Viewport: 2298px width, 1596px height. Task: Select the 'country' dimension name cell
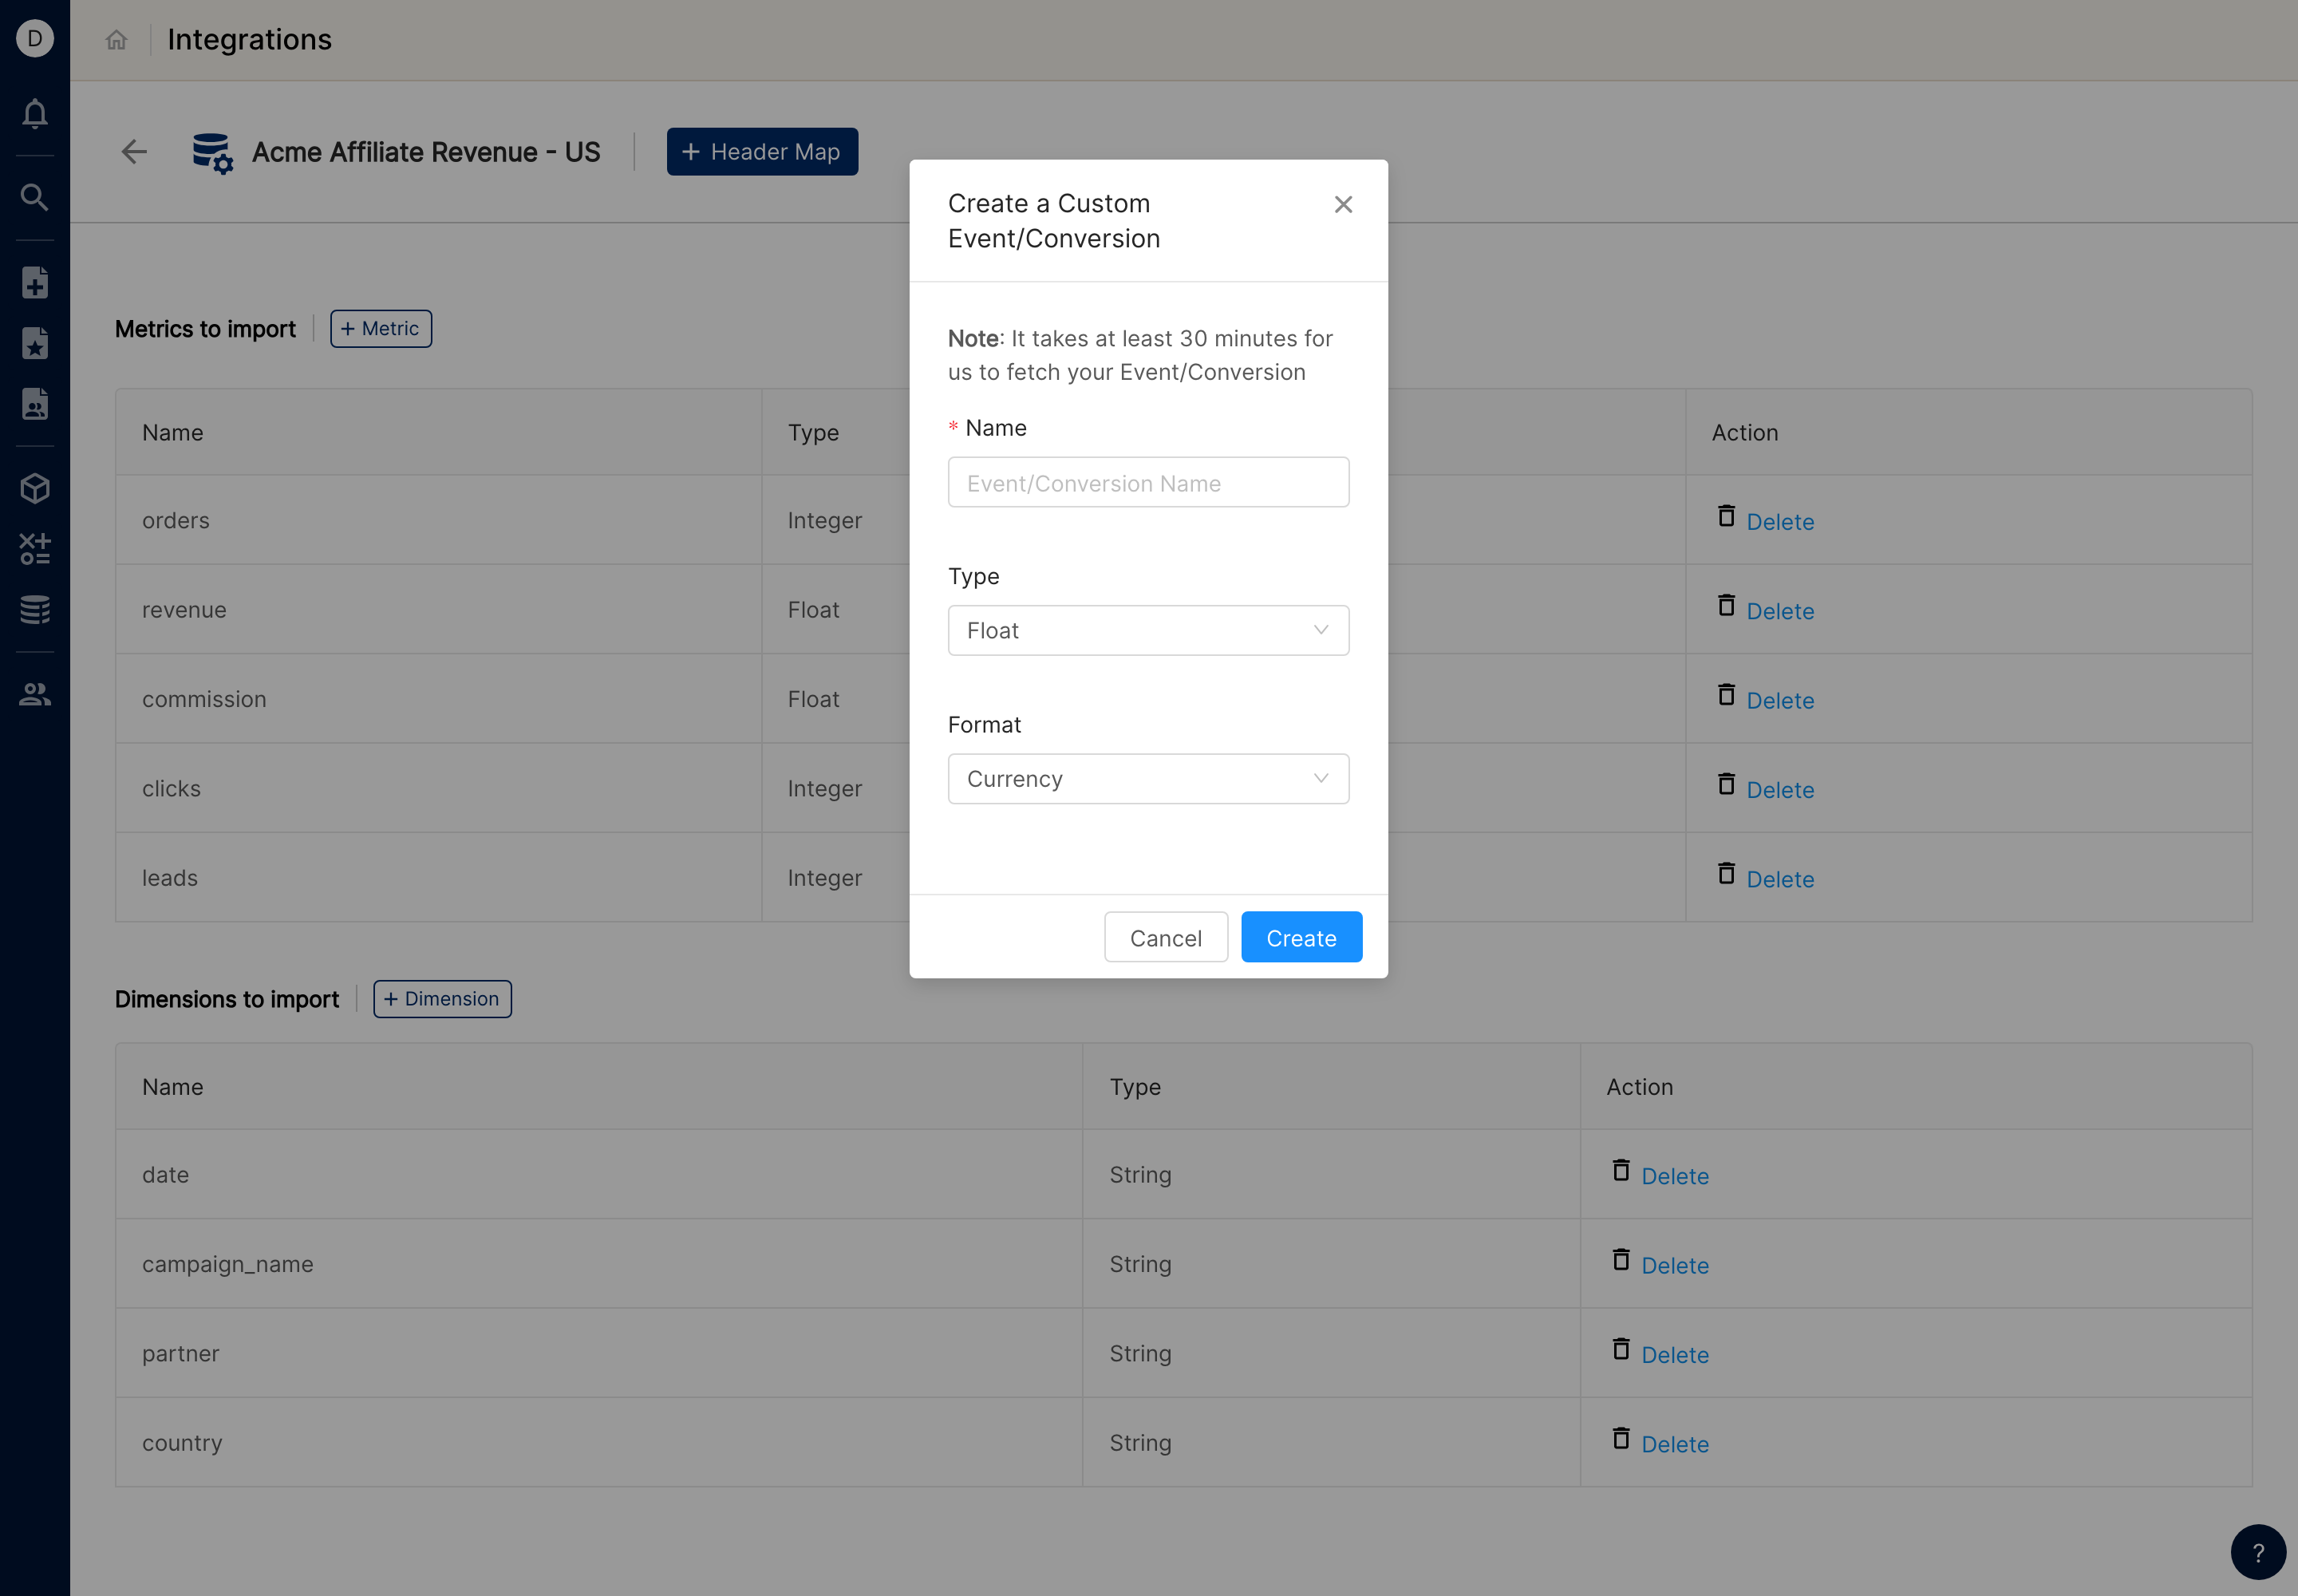pyautogui.click(x=599, y=1443)
